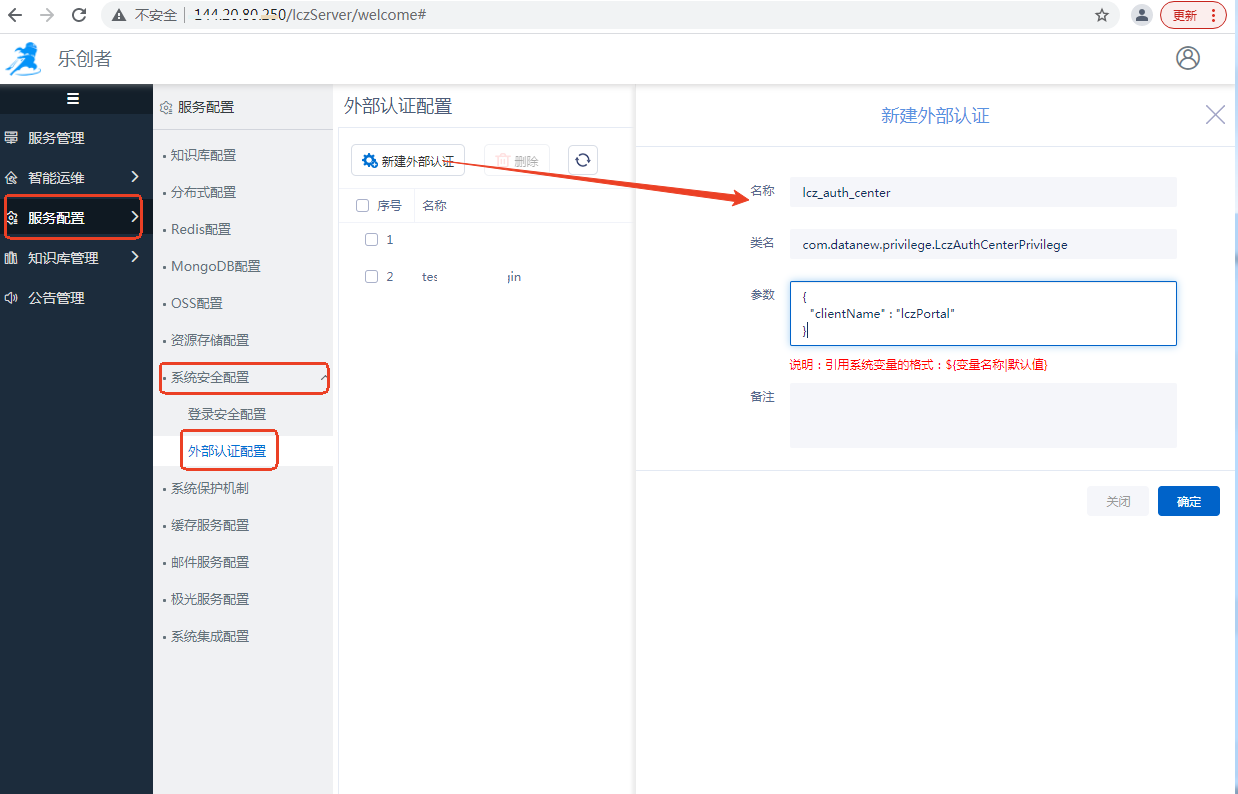Click the hamburger menu icon in sidebar
The image size is (1238, 794).
point(72,98)
